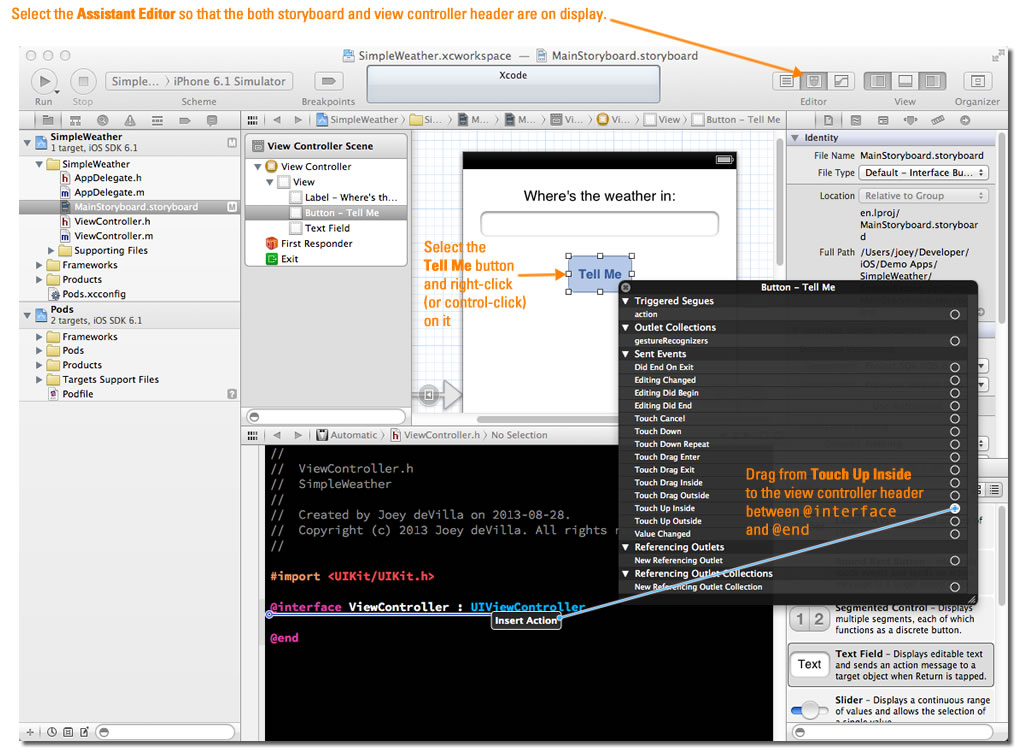Open the Issue navigator warning icon
Viewport: 1024px width, 756px height.
point(130,120)
